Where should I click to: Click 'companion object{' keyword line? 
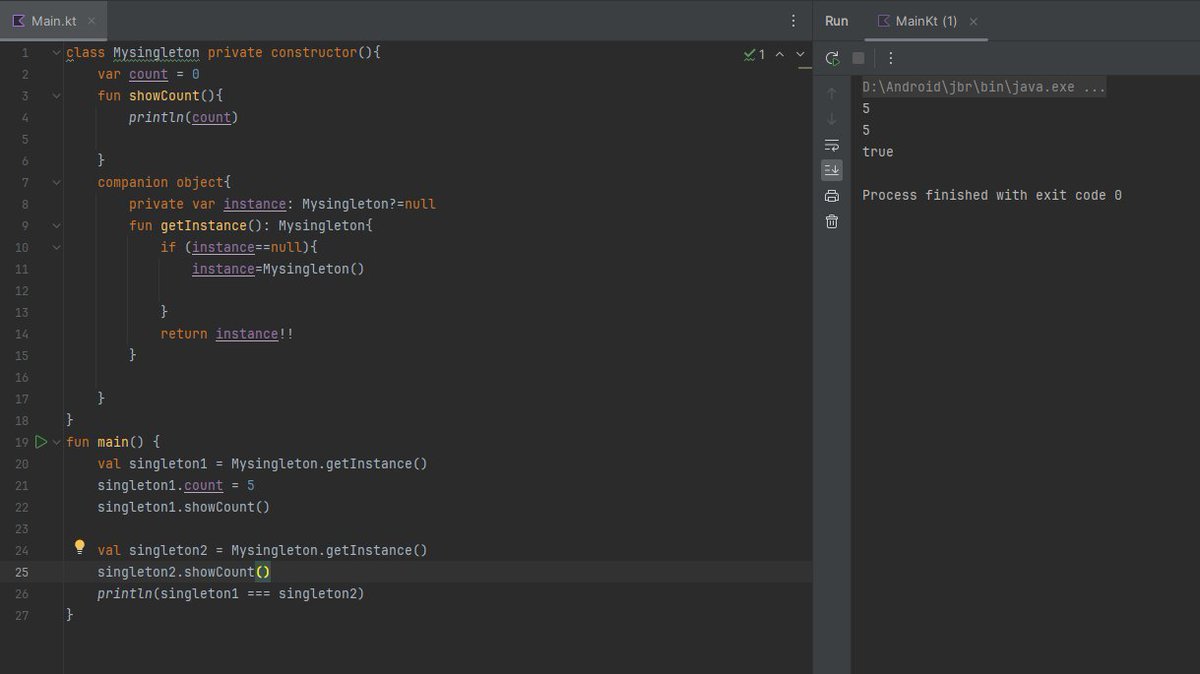pos(164,182)
